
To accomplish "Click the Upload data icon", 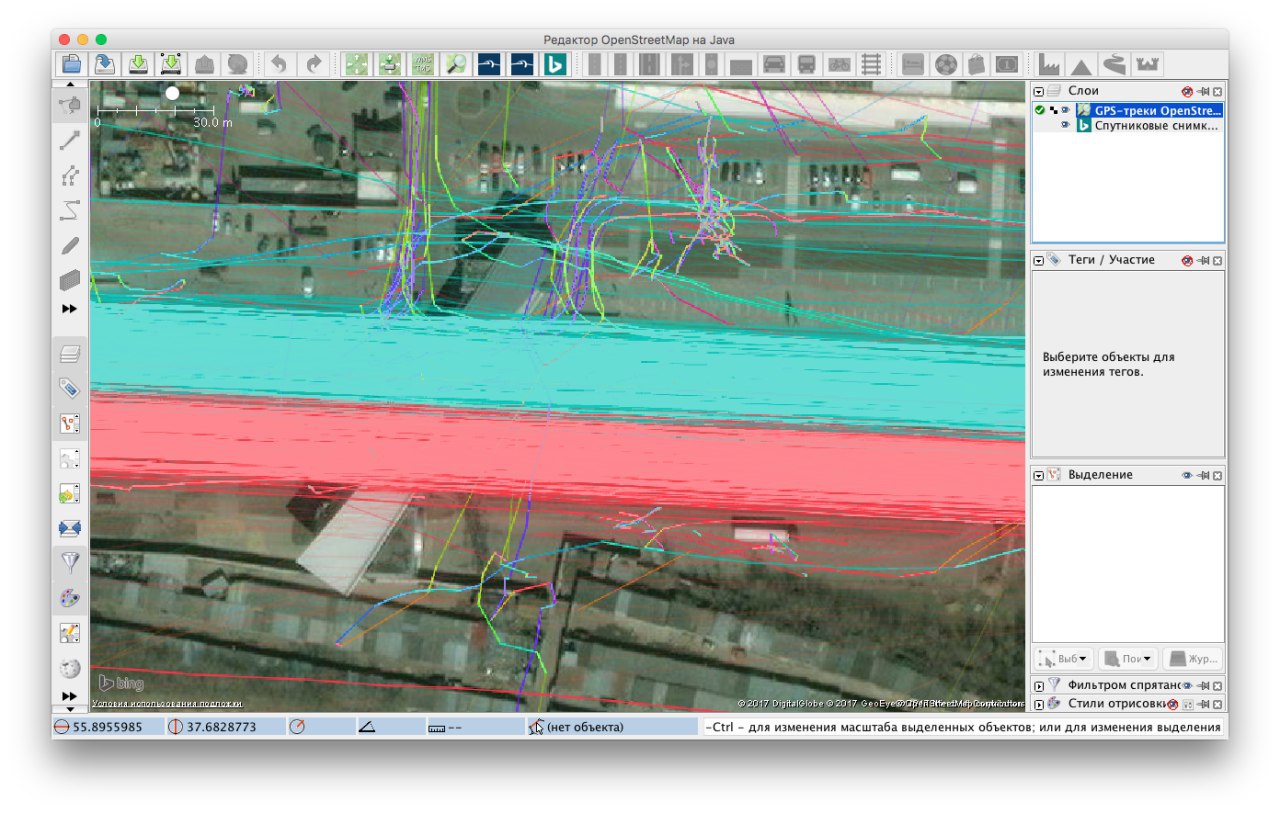I will (x=205, y=64).
